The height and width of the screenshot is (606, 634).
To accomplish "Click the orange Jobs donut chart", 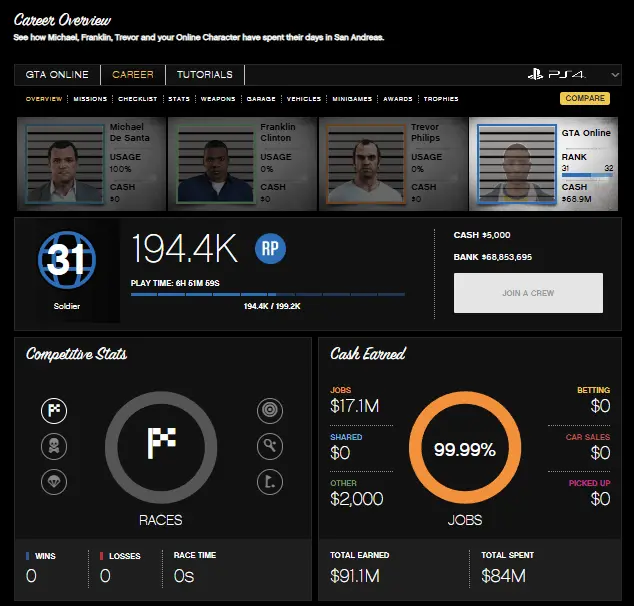I will point(465,450).
